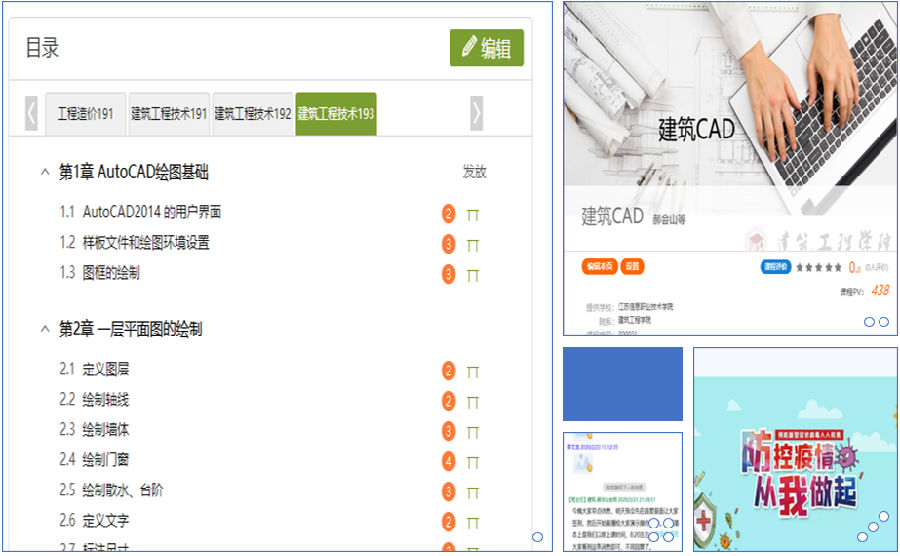Viewport: 900px width, 556px height.
Task: Click the green release icon for 2.5 绘制散水、台阶
Action: [472, 493]
